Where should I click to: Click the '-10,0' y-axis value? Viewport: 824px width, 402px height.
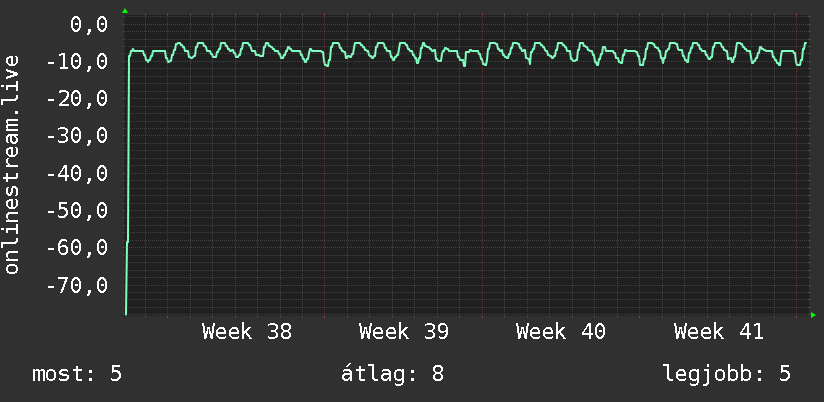[77, 61]
